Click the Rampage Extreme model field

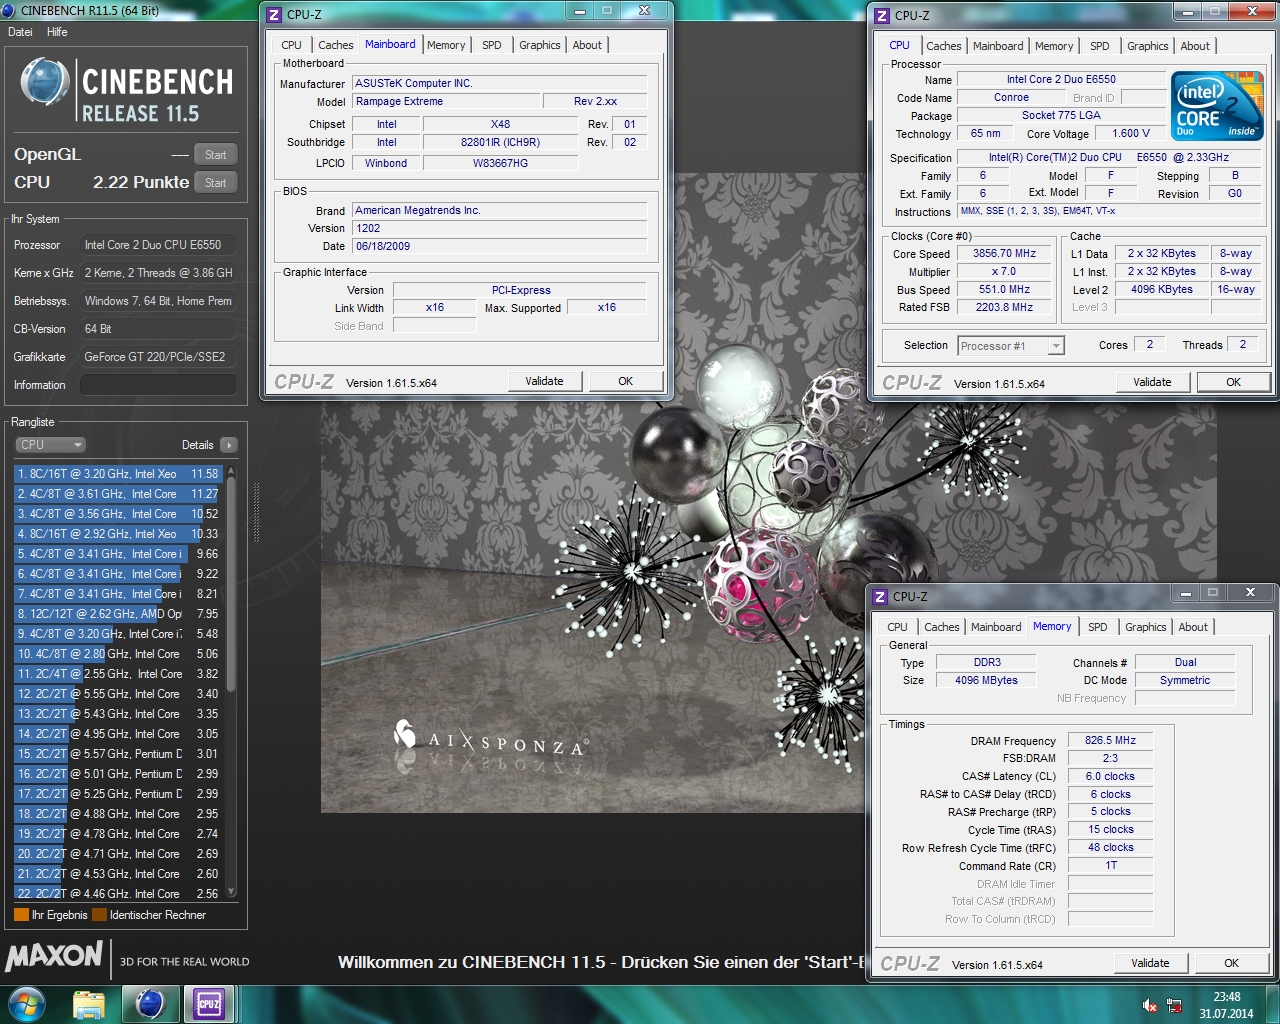[445, 102]
